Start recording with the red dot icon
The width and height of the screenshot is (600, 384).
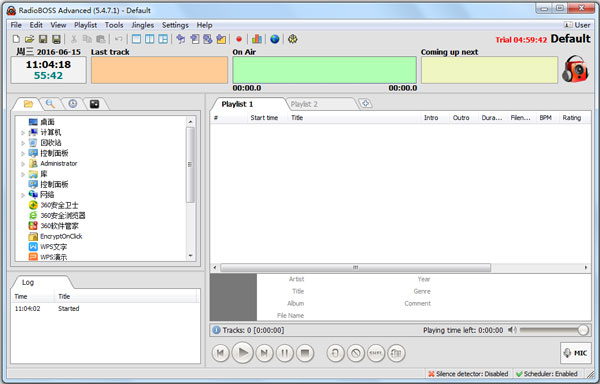point(239,39)
